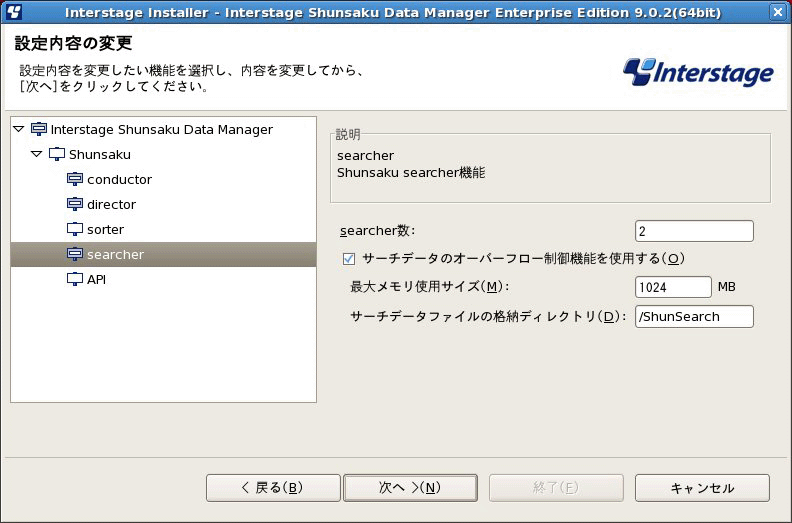Click the installer window menu icon in title bar
The image size is (792, 523).
[14, 12]
